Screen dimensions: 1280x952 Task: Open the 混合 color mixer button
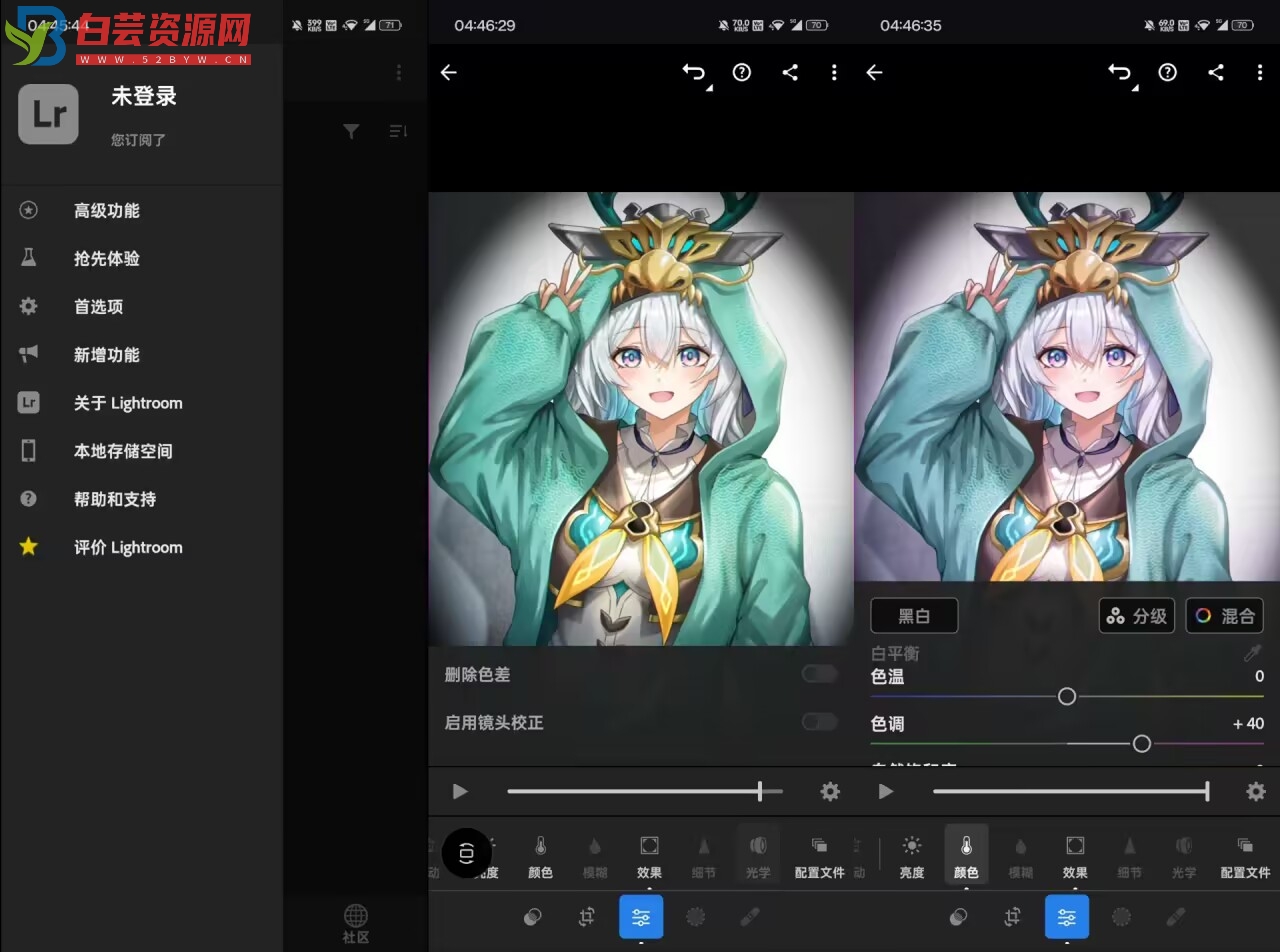(x=1224, y=616)
